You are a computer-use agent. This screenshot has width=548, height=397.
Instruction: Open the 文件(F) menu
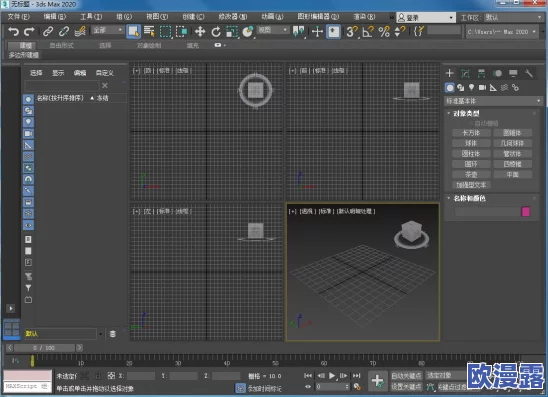(x=19, y=16)
